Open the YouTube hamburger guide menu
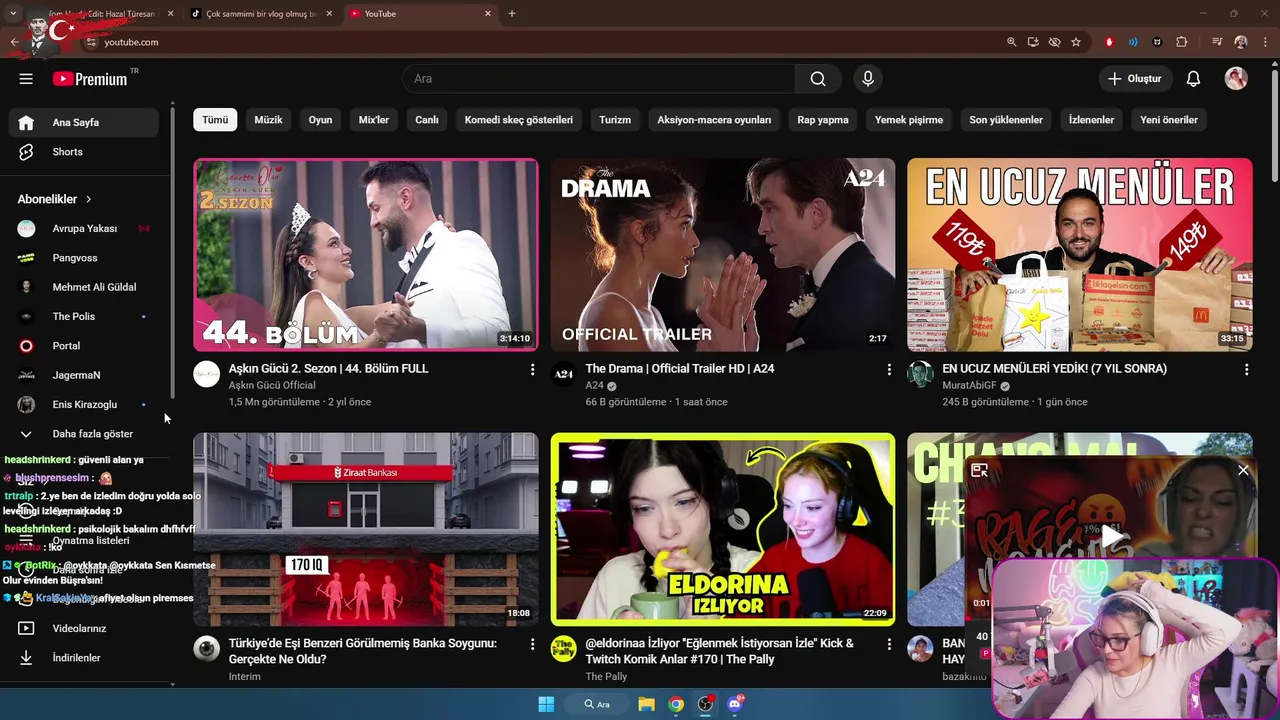Image resolution: width=1280 pixels, height=720 pixels. coord(26,79)
